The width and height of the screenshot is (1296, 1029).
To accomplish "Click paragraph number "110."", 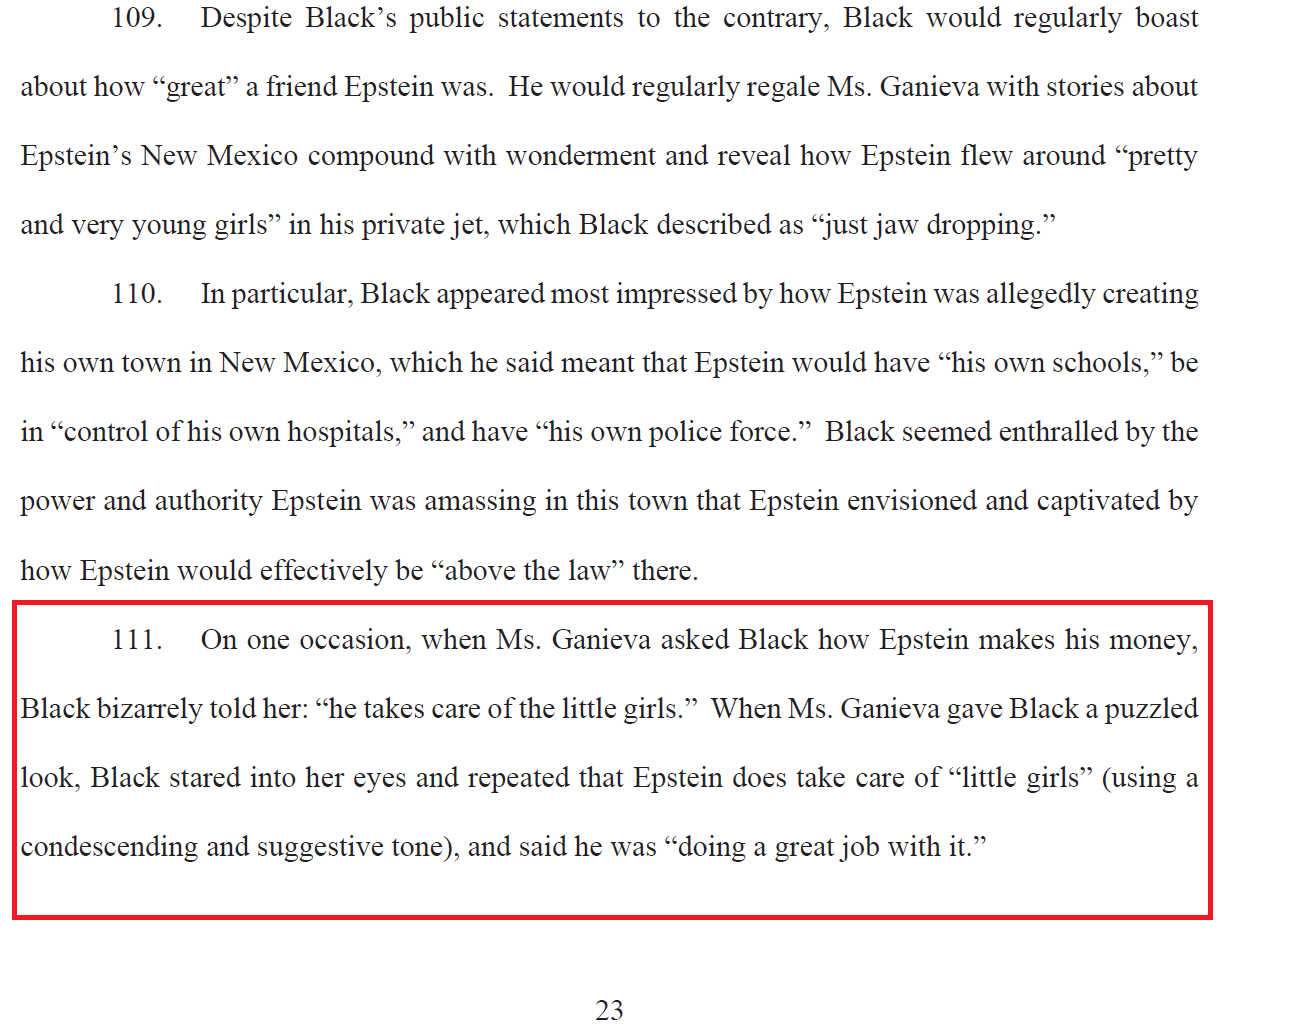I will point(137,294).
